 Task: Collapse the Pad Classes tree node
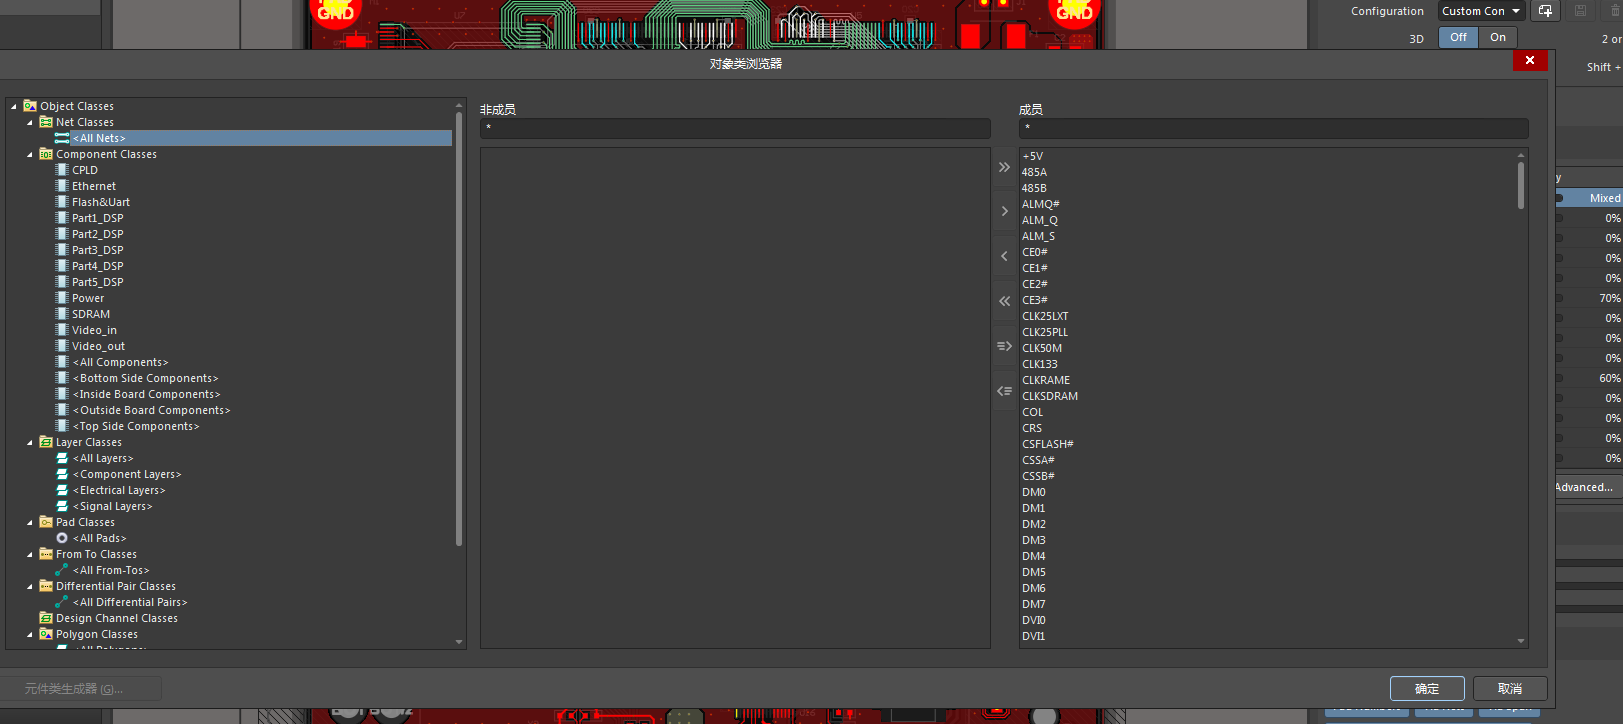coord(30,522)
